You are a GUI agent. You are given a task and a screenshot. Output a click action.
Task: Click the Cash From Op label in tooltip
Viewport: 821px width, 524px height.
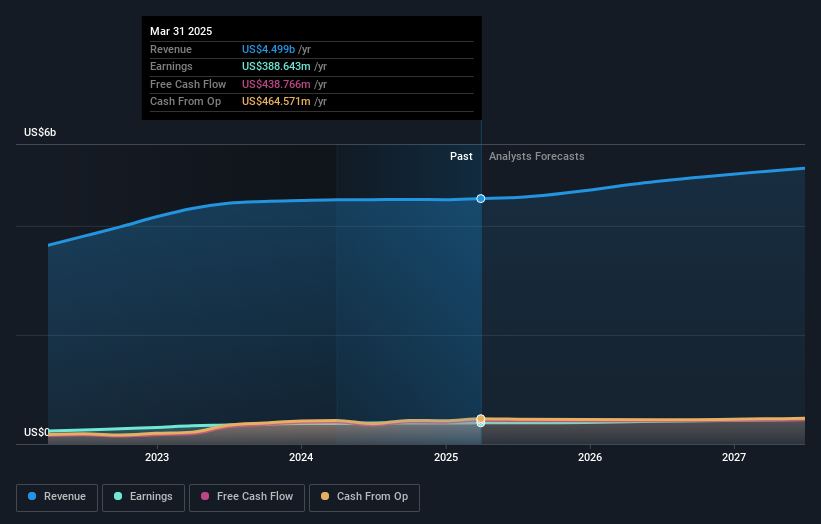pos(185,102)
